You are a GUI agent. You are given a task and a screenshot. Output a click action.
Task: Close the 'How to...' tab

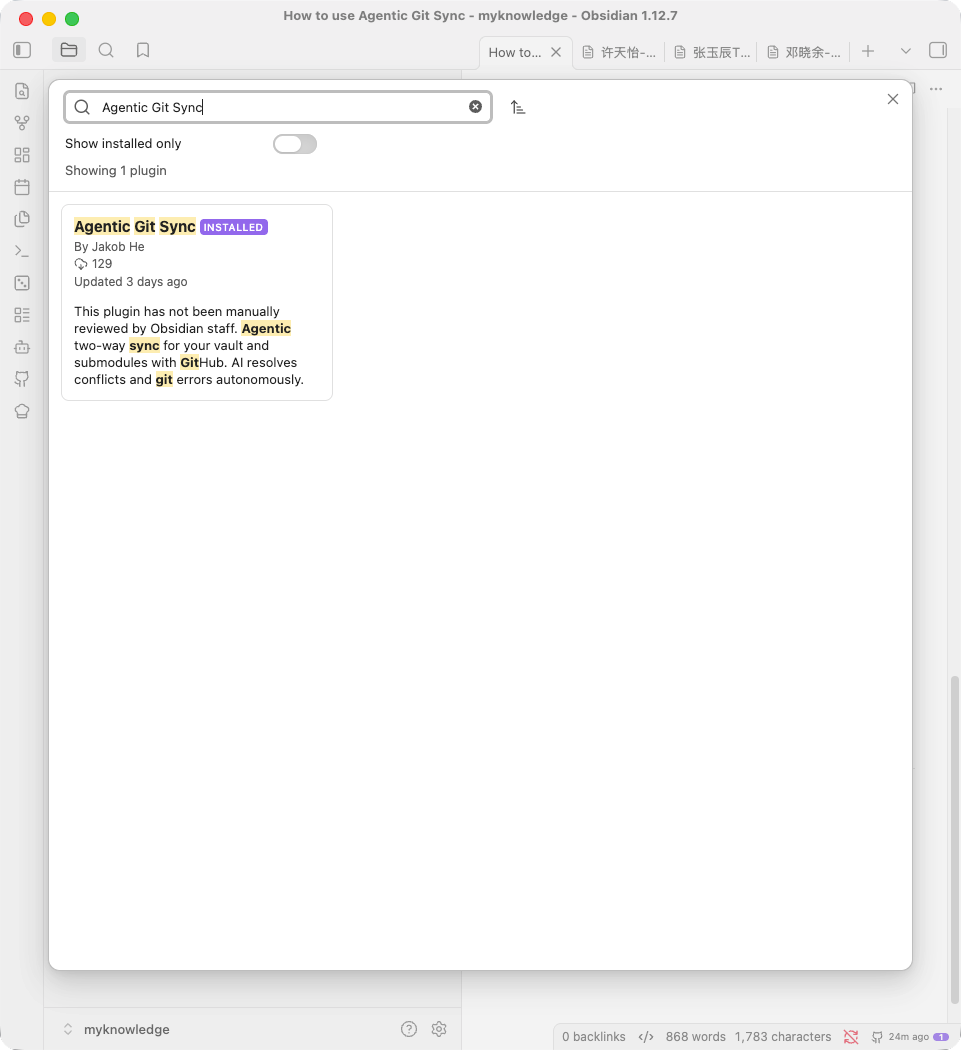(x=556, y=52)
